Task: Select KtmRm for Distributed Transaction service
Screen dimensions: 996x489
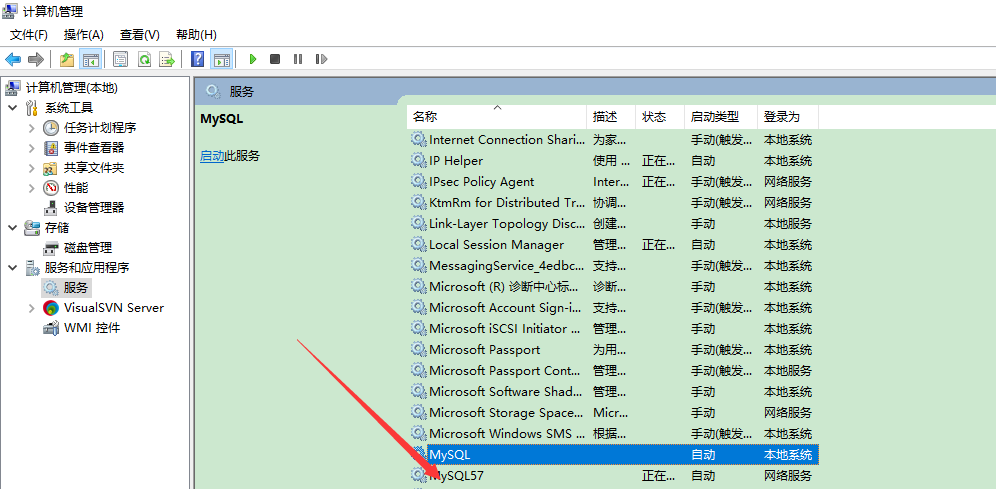Action: 614,203
